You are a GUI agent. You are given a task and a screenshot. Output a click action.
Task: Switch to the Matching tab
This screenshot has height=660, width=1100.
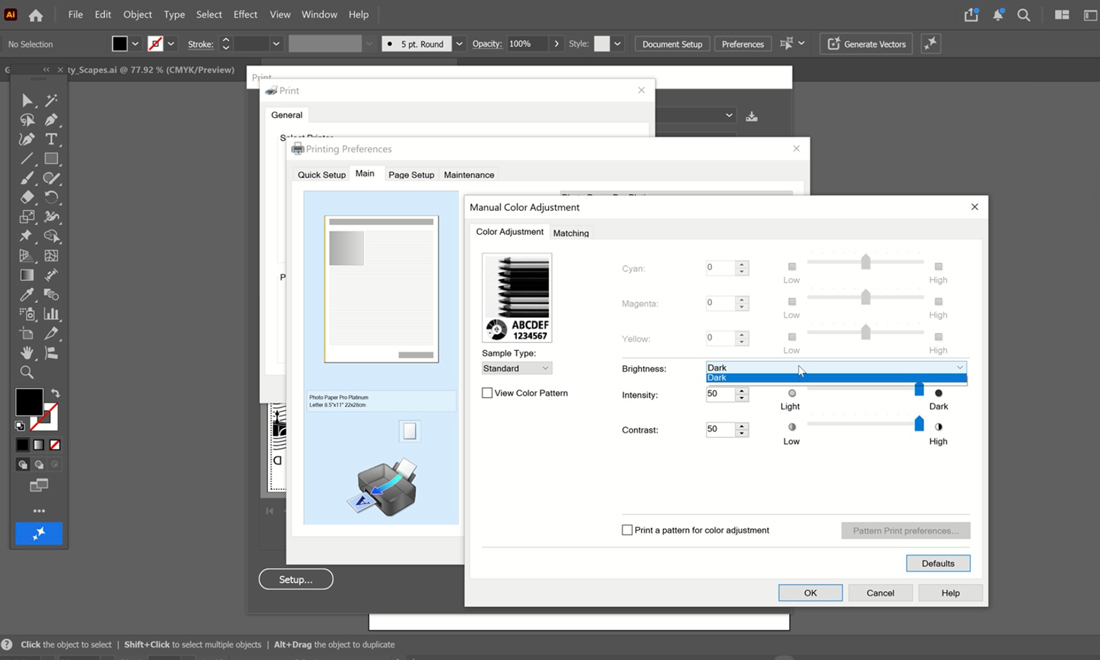[570, 233]
